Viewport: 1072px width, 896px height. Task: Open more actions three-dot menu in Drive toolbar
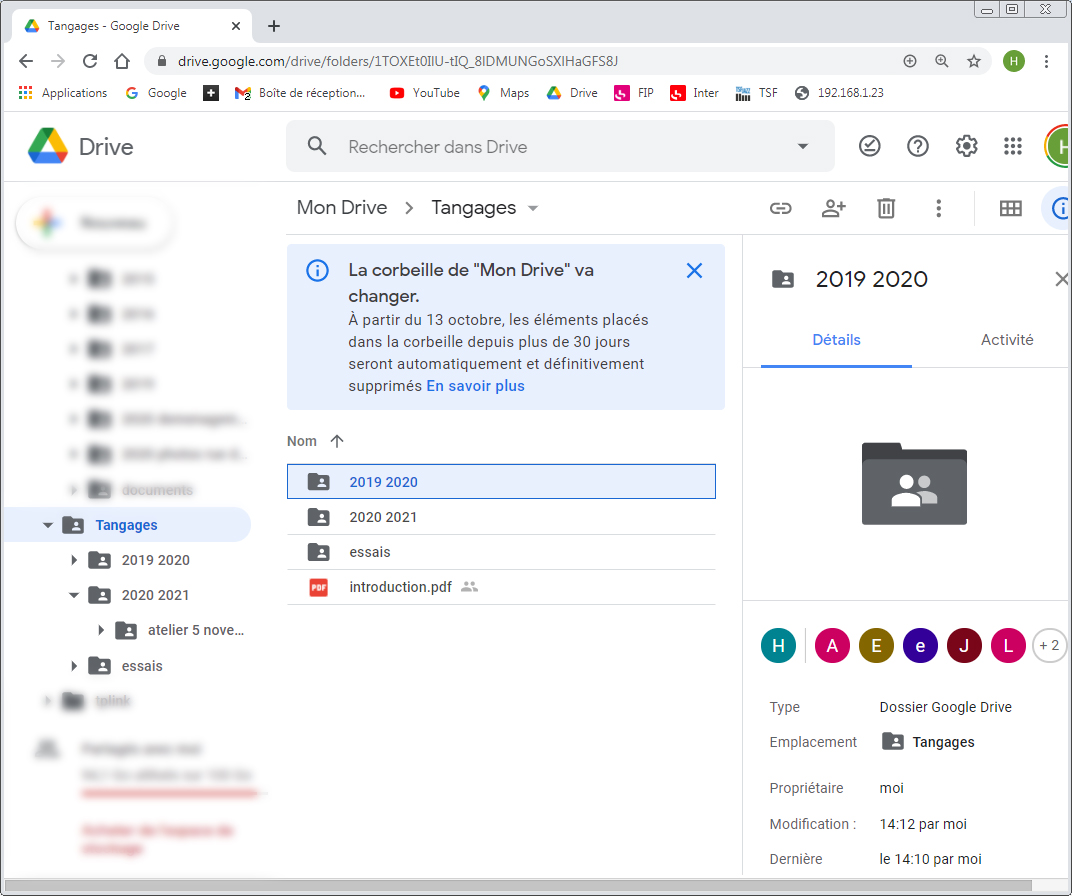tap(938, 208)
